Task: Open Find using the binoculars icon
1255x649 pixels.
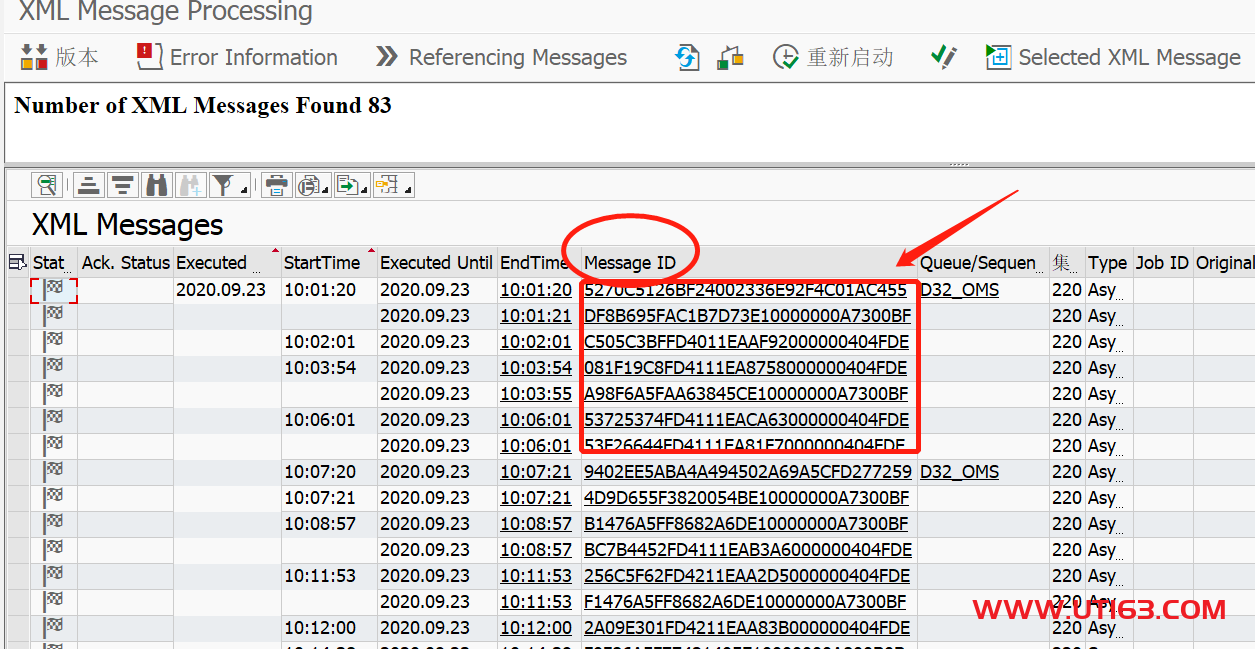Action: tap(156, 184)
